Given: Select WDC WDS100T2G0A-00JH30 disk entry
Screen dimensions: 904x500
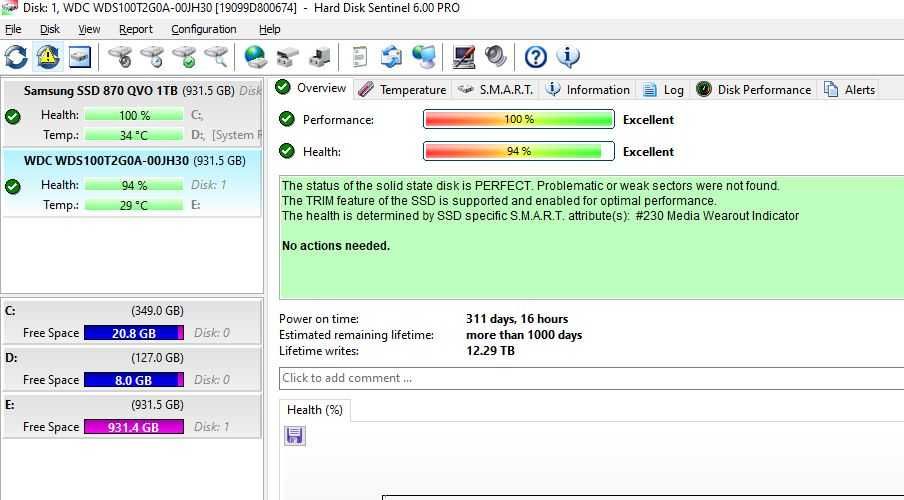Looking at the screenshot, I should (133, 183).
